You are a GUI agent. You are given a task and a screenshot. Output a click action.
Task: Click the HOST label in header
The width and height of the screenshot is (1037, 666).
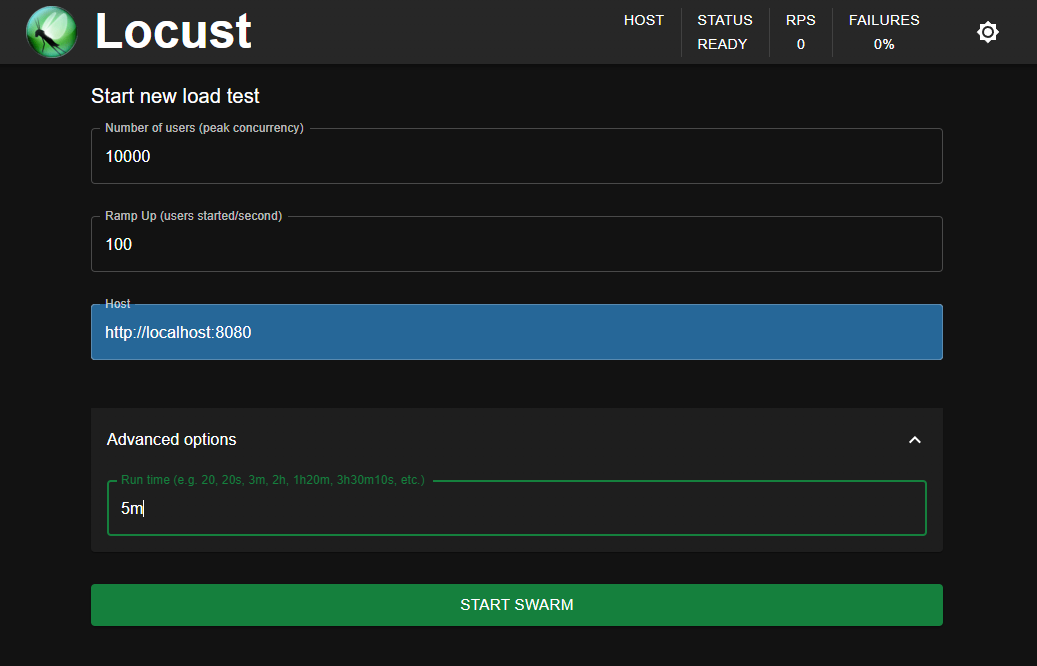tap(643, 21)
